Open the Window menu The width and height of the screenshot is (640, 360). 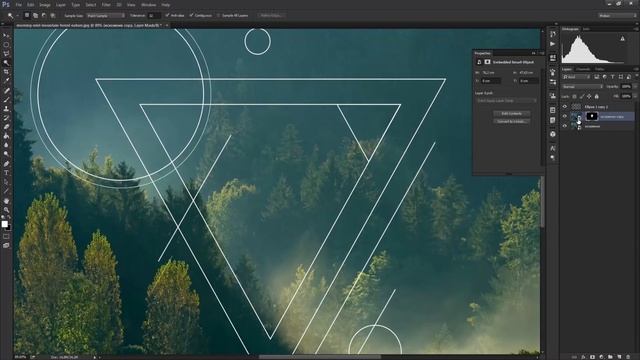(149, 5)
